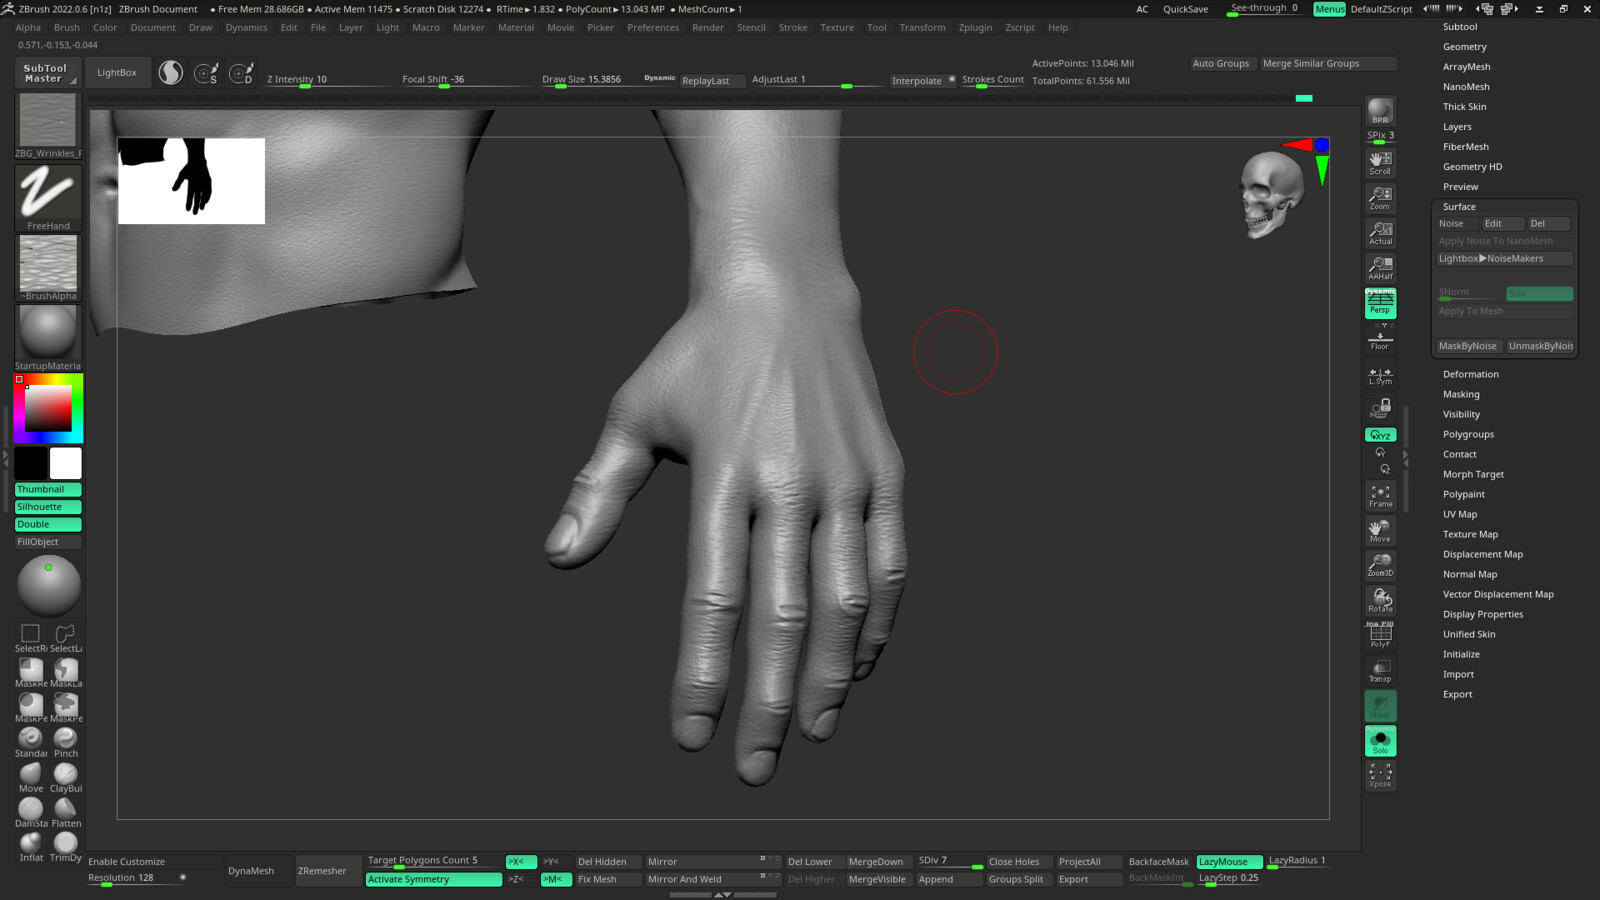Toggle XYZ rotation mode

point(1380,435)
